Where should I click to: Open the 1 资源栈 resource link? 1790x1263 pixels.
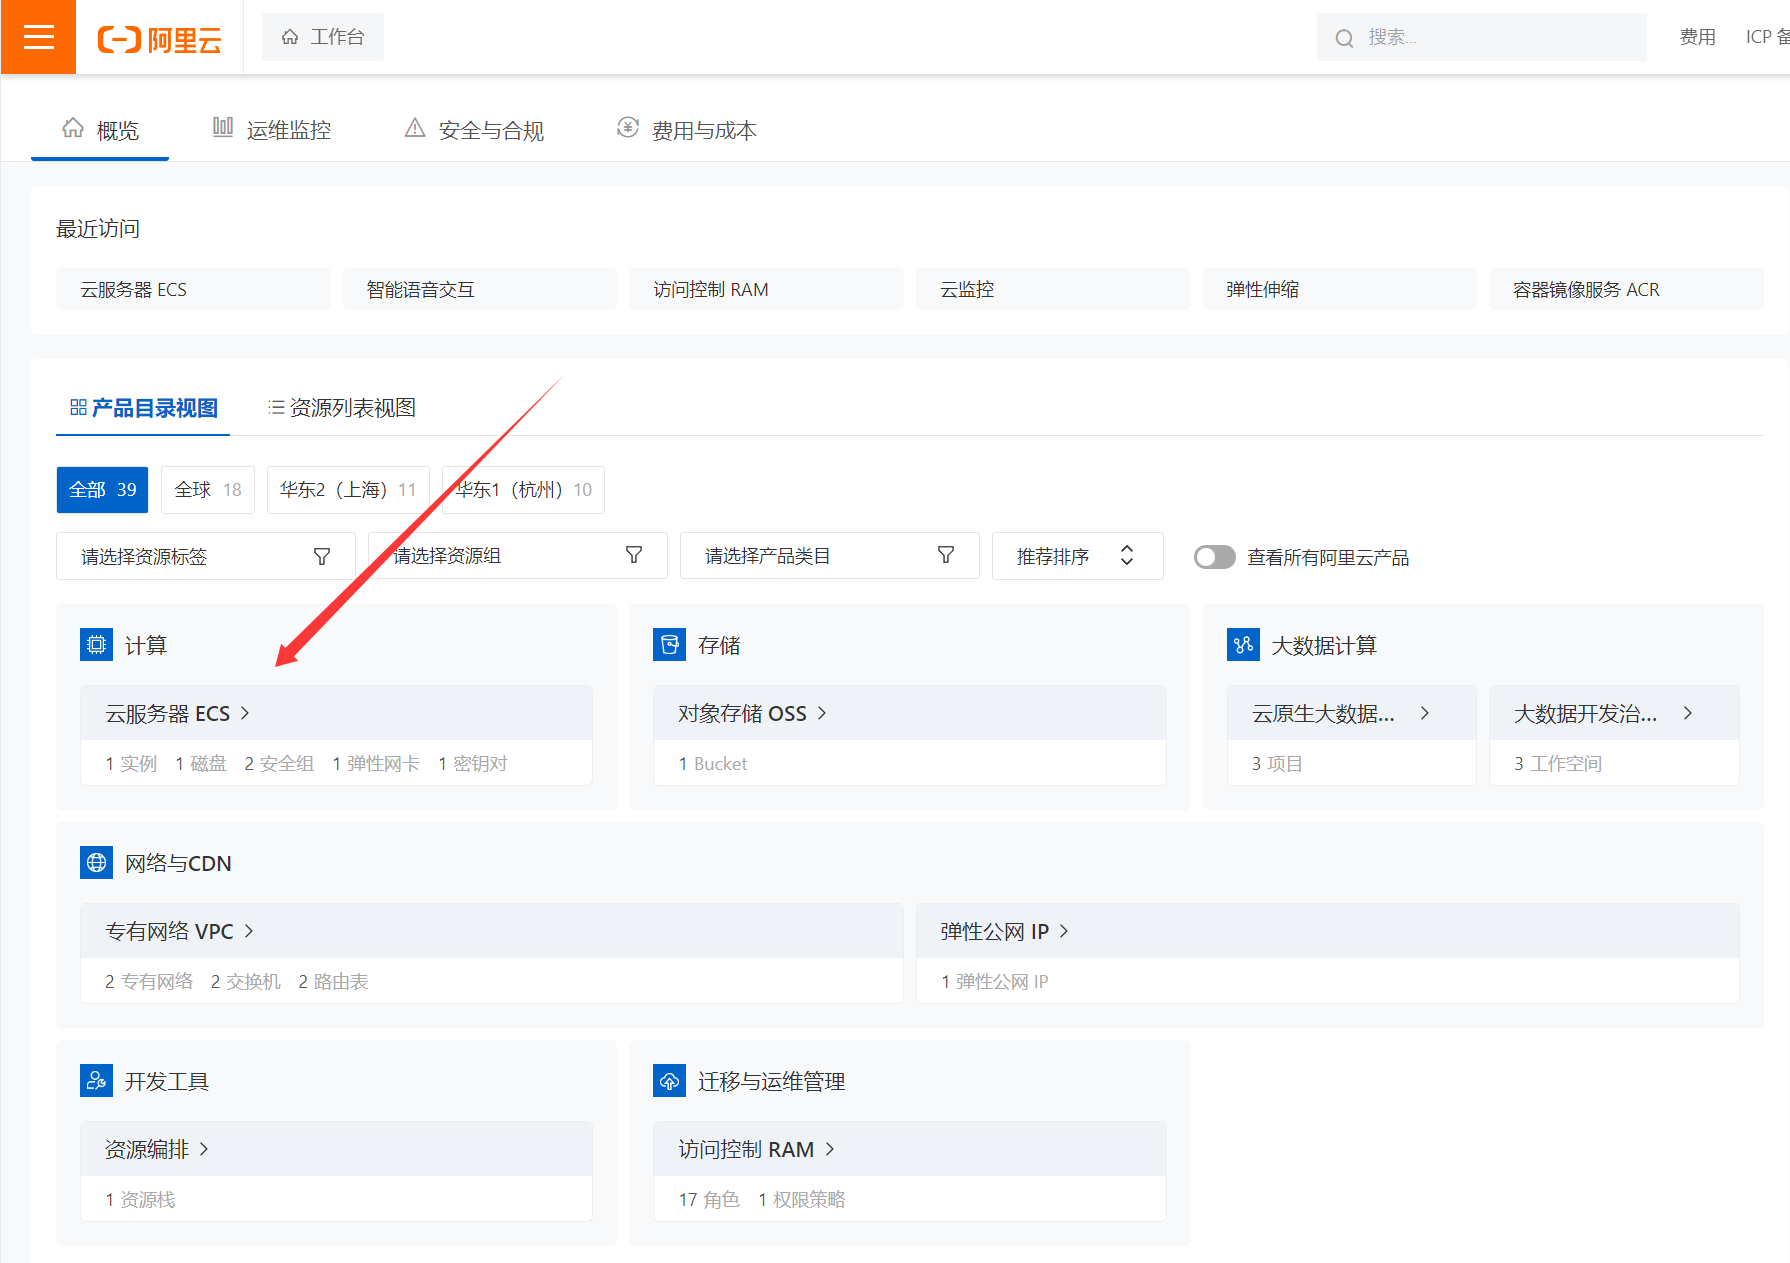point(140,1200)
